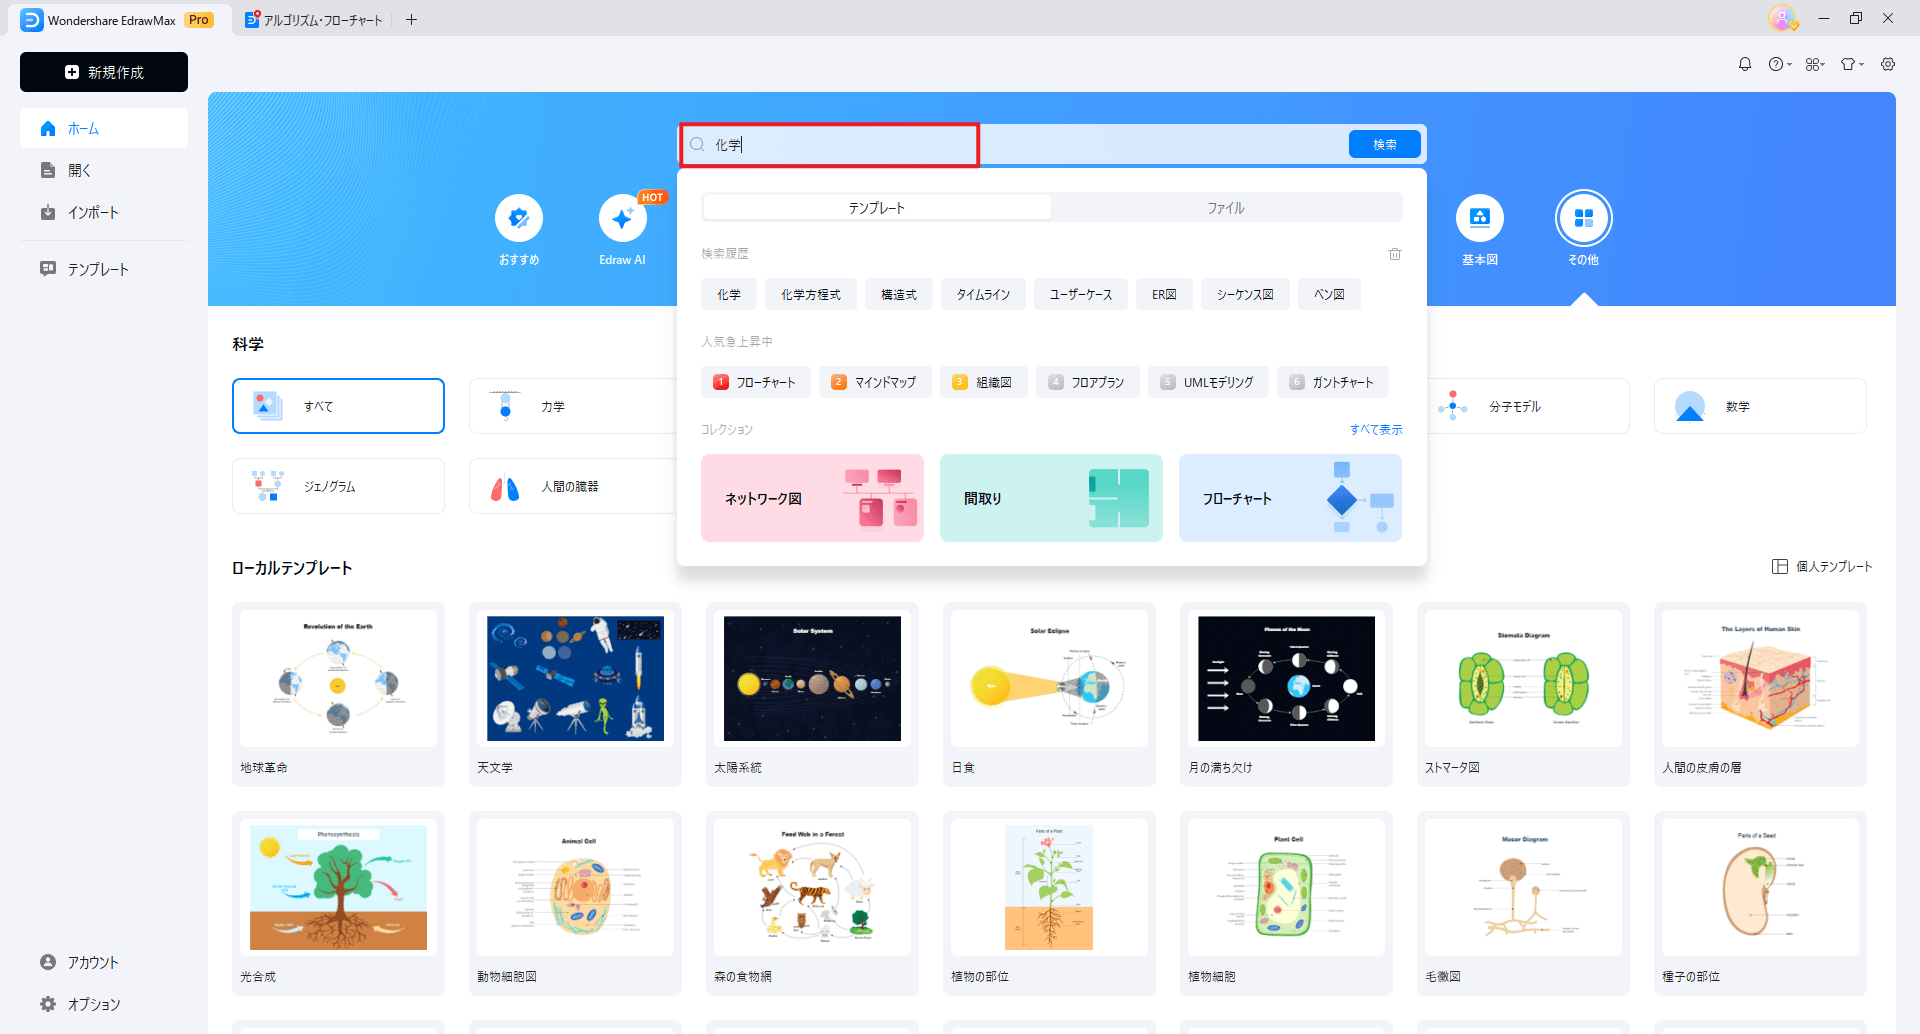Click the settings gear icon top right

(x=1888, y=64)
